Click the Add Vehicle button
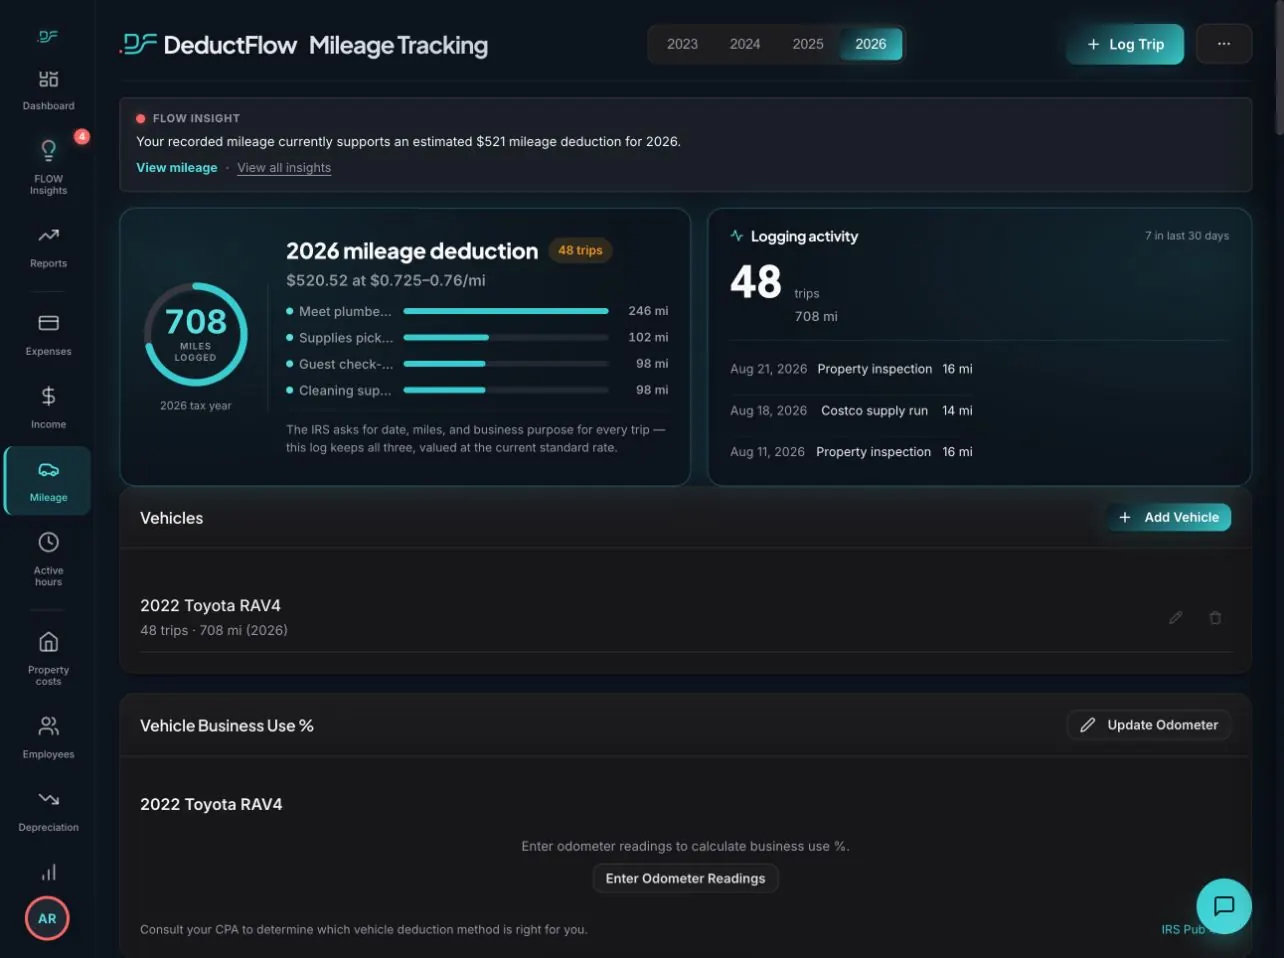 [x=1168, y=517]
